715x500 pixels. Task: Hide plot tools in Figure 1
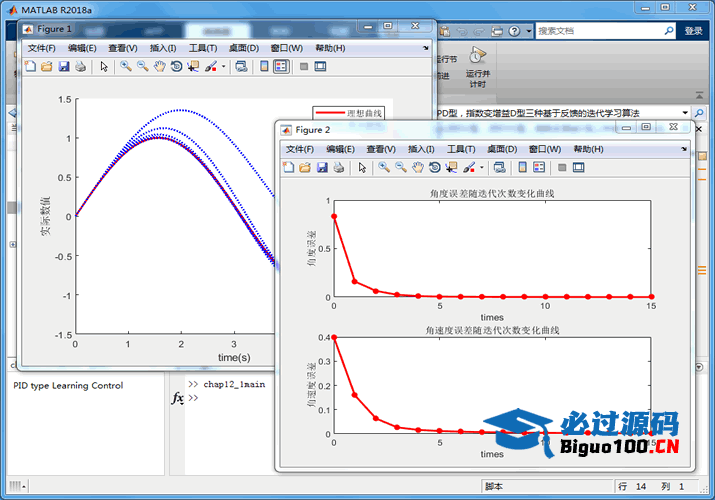(x=304, y=67)
